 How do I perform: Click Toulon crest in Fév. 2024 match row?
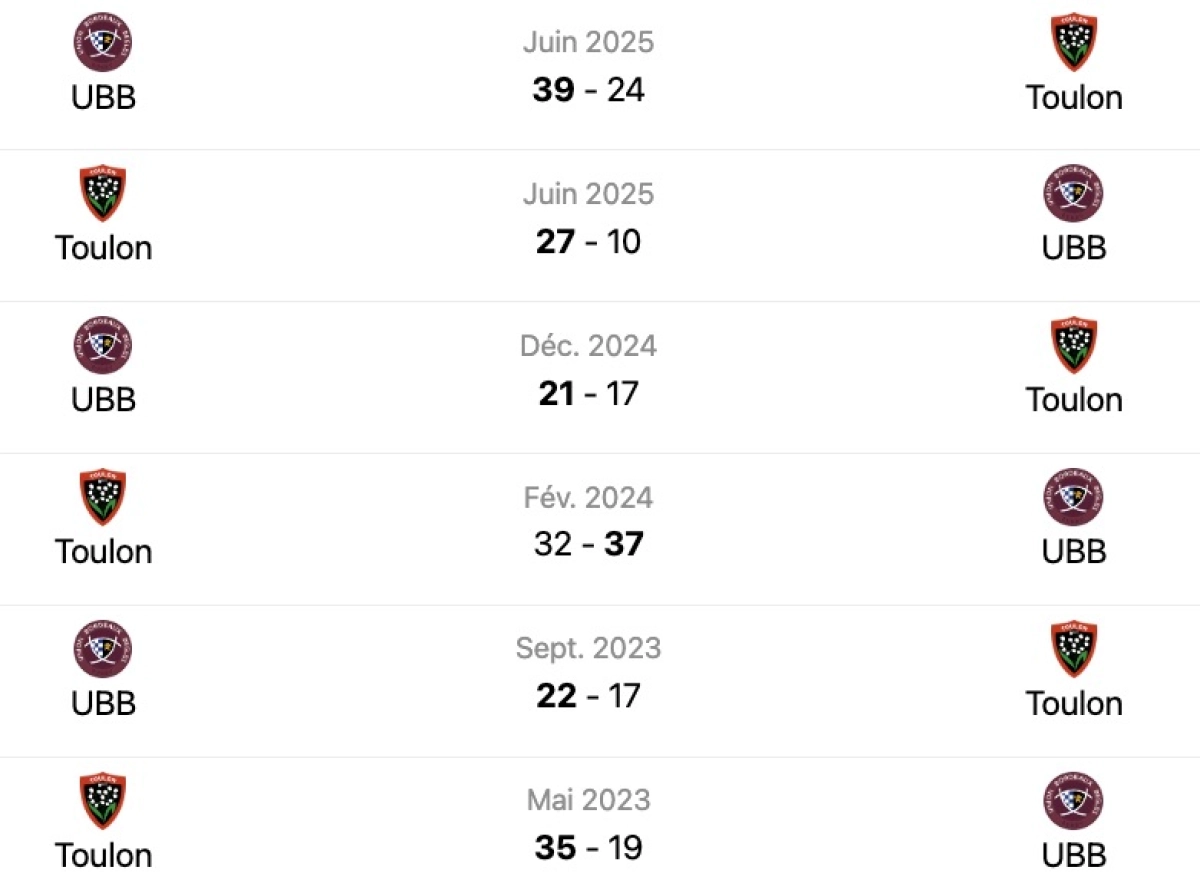(x=103, y=498)
